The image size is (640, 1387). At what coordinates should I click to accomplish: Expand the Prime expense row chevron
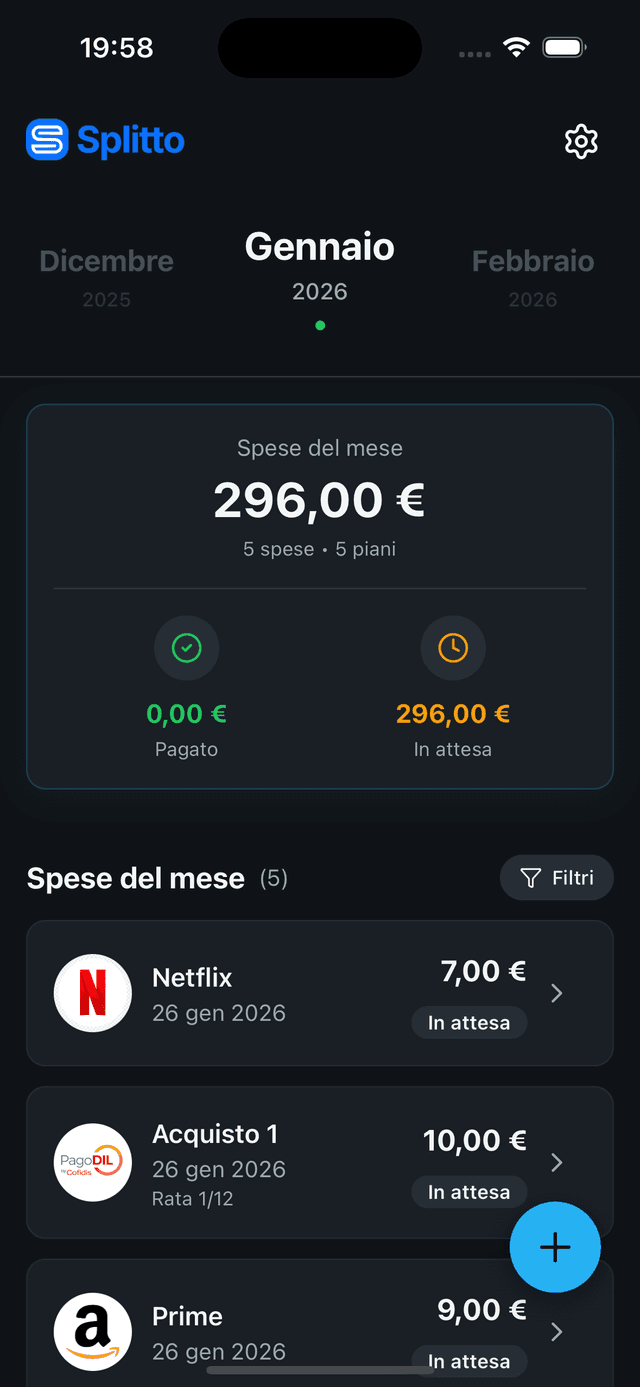click(557, 1331)
